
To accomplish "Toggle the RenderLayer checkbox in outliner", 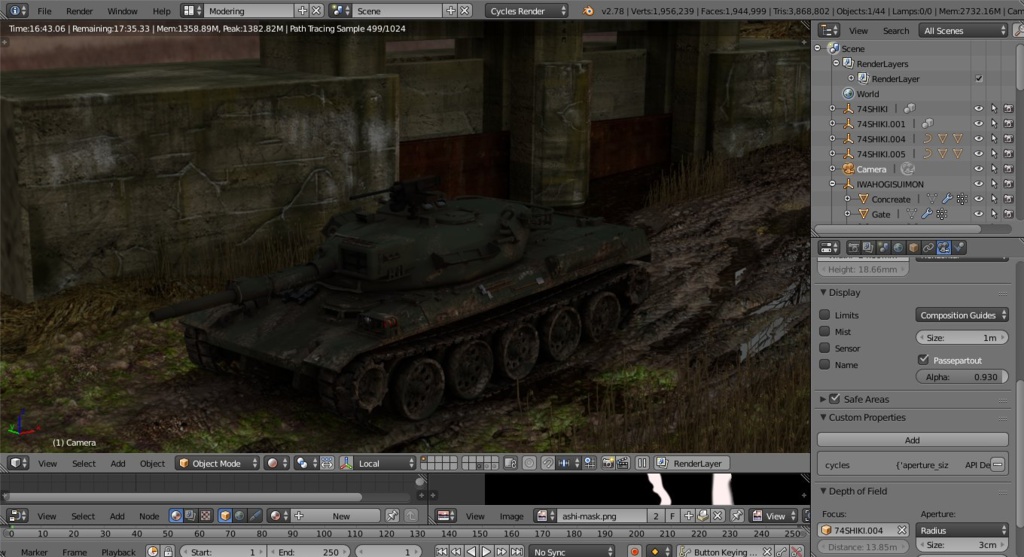I will click(979, 78).
